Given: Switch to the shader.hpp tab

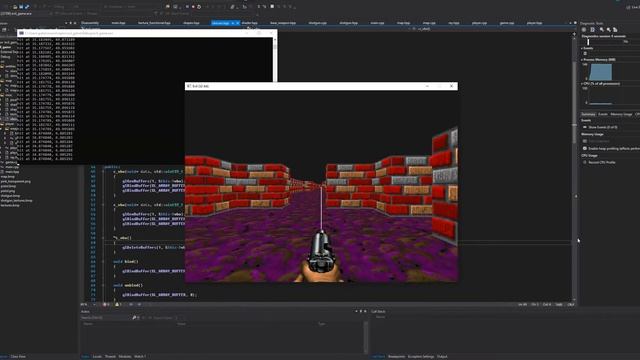Looking at the screenshot, I should tap(249, 23).
